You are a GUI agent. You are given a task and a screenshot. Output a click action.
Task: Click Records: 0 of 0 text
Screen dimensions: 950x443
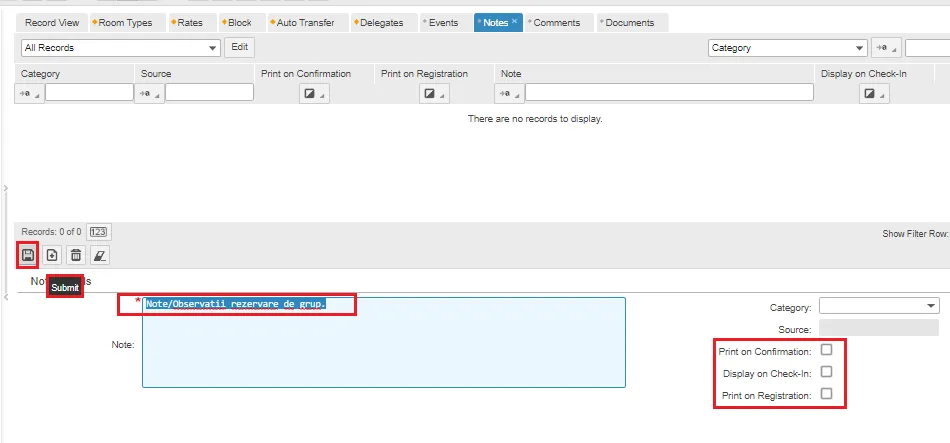tap(51, 231)
